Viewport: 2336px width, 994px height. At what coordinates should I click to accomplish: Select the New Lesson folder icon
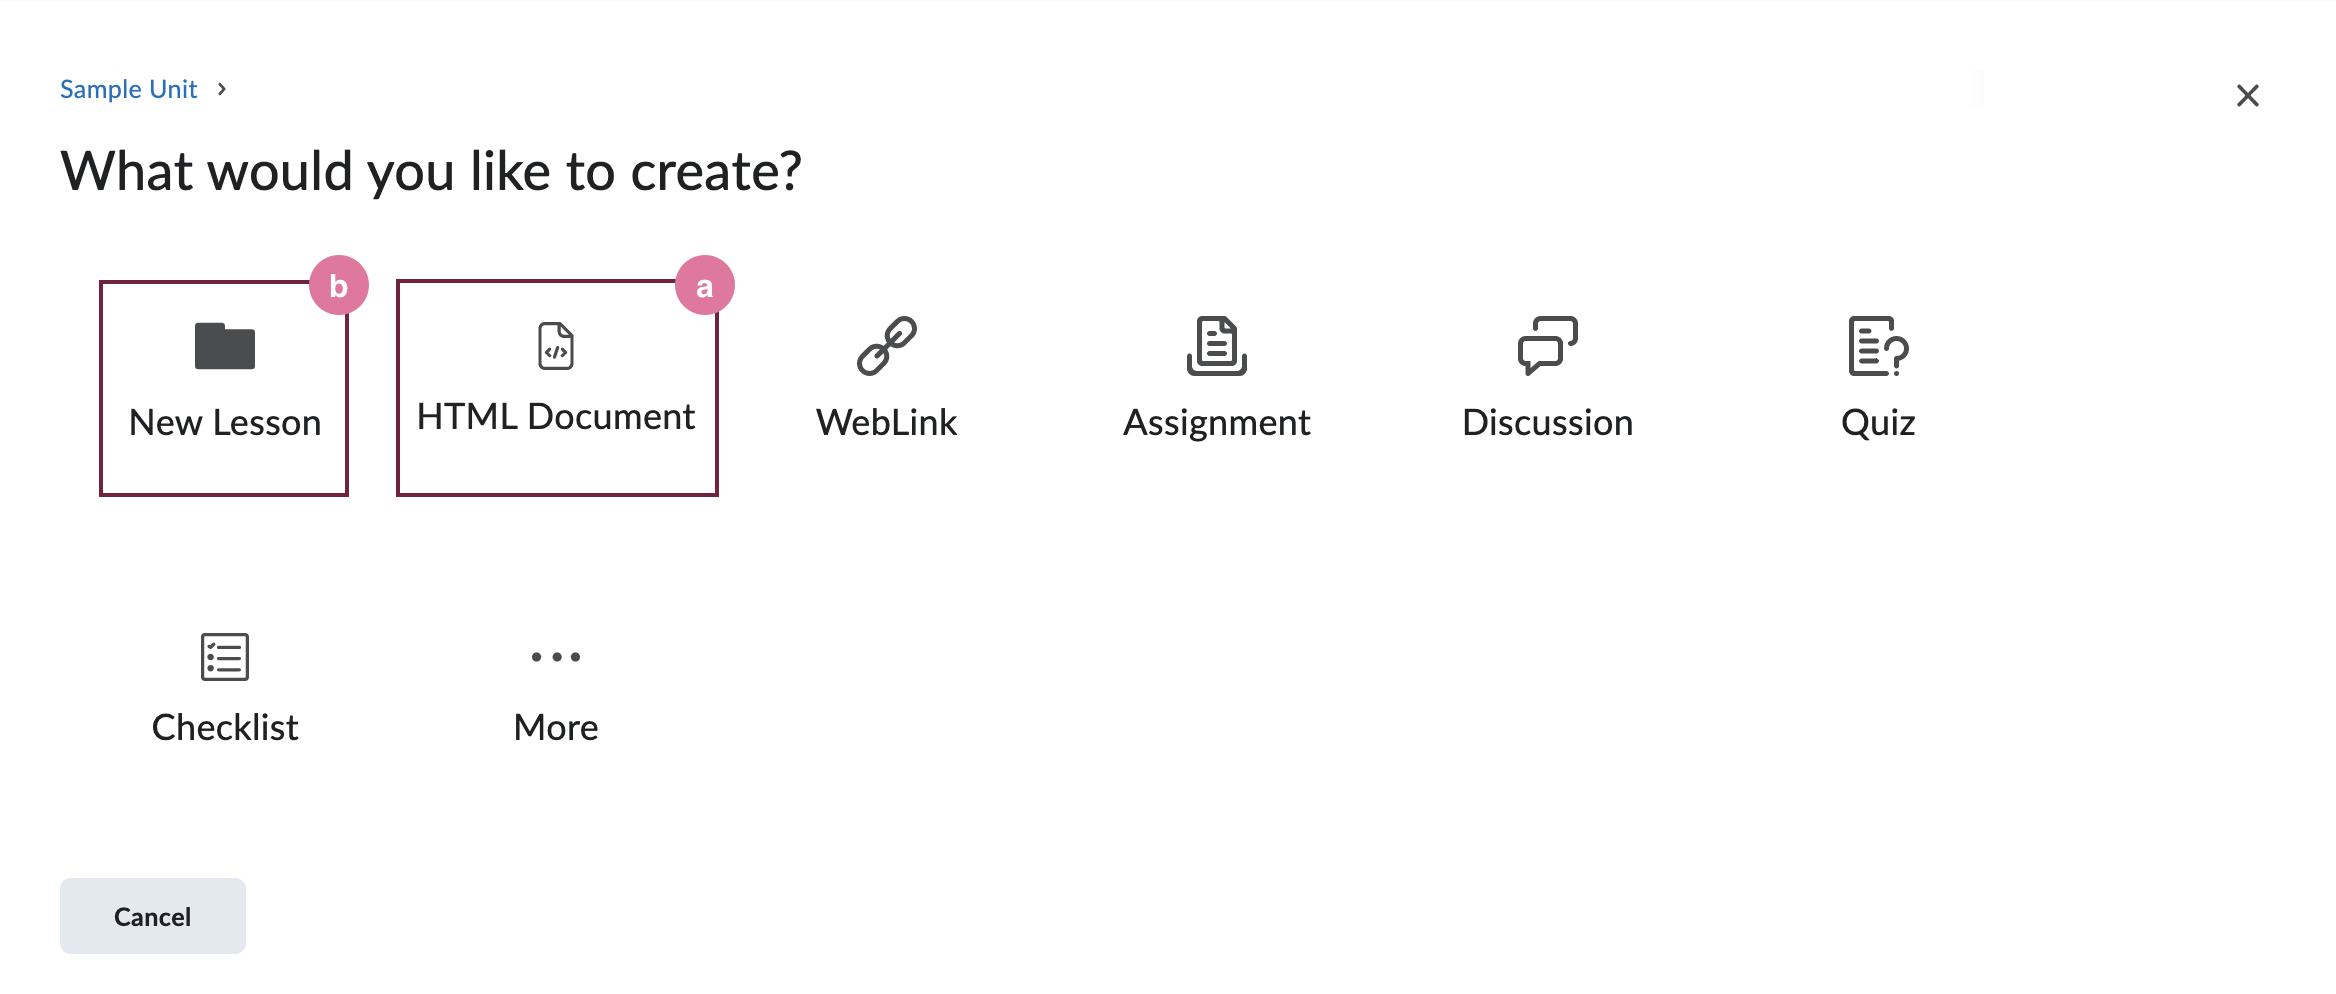(224, 346)
